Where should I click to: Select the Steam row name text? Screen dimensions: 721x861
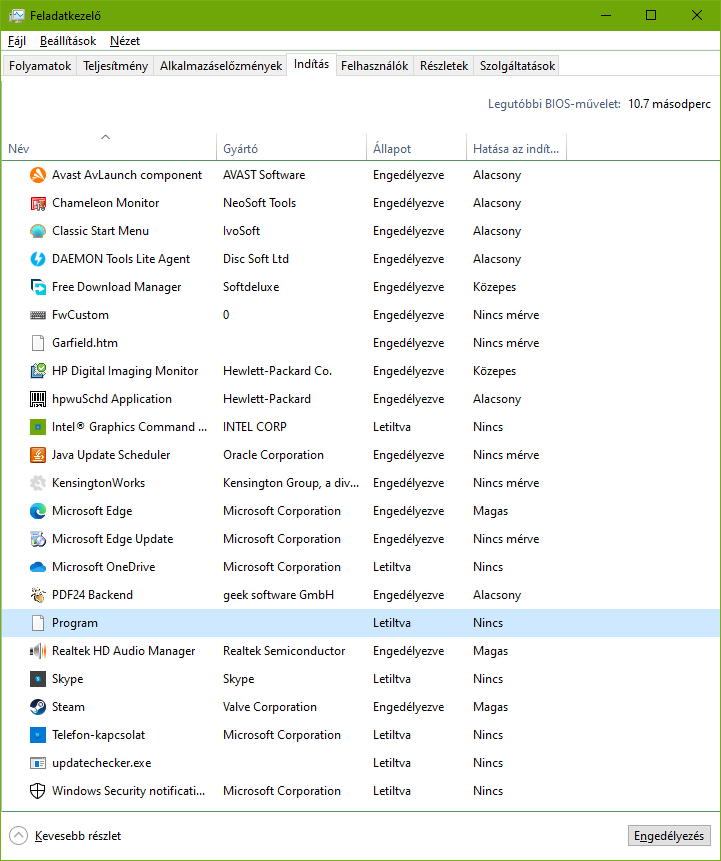coord(68,707)
